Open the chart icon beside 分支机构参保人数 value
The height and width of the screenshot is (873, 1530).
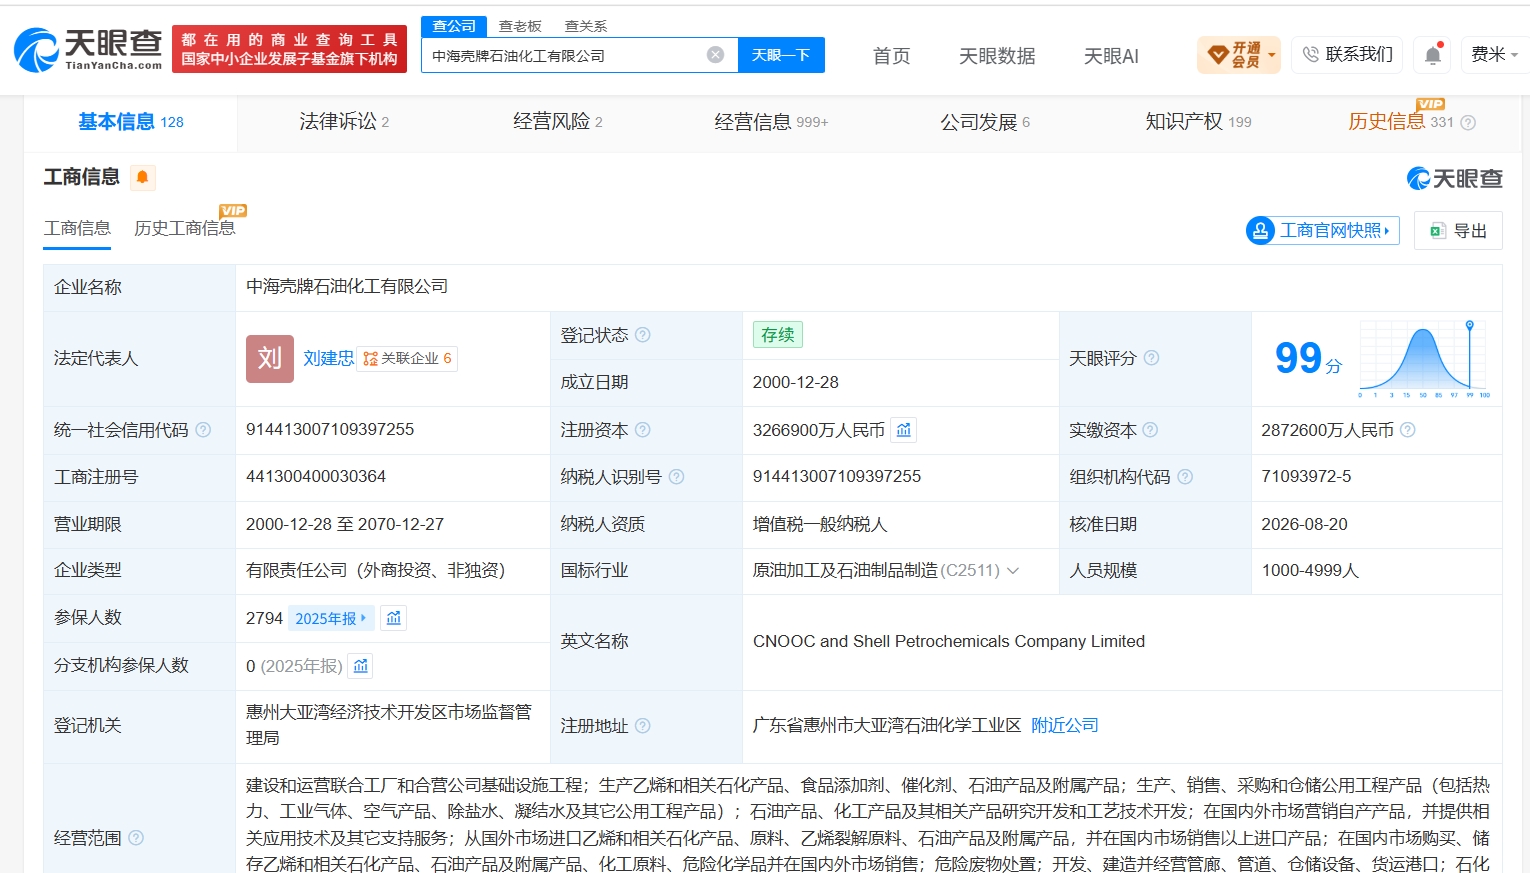pyautogui.click(x=361, y=666)
